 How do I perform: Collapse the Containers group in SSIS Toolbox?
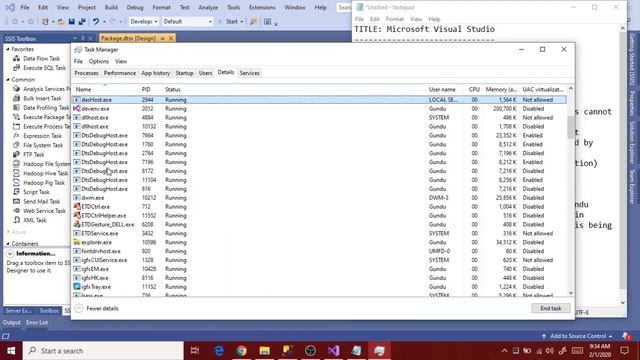[x=8, y=244]
